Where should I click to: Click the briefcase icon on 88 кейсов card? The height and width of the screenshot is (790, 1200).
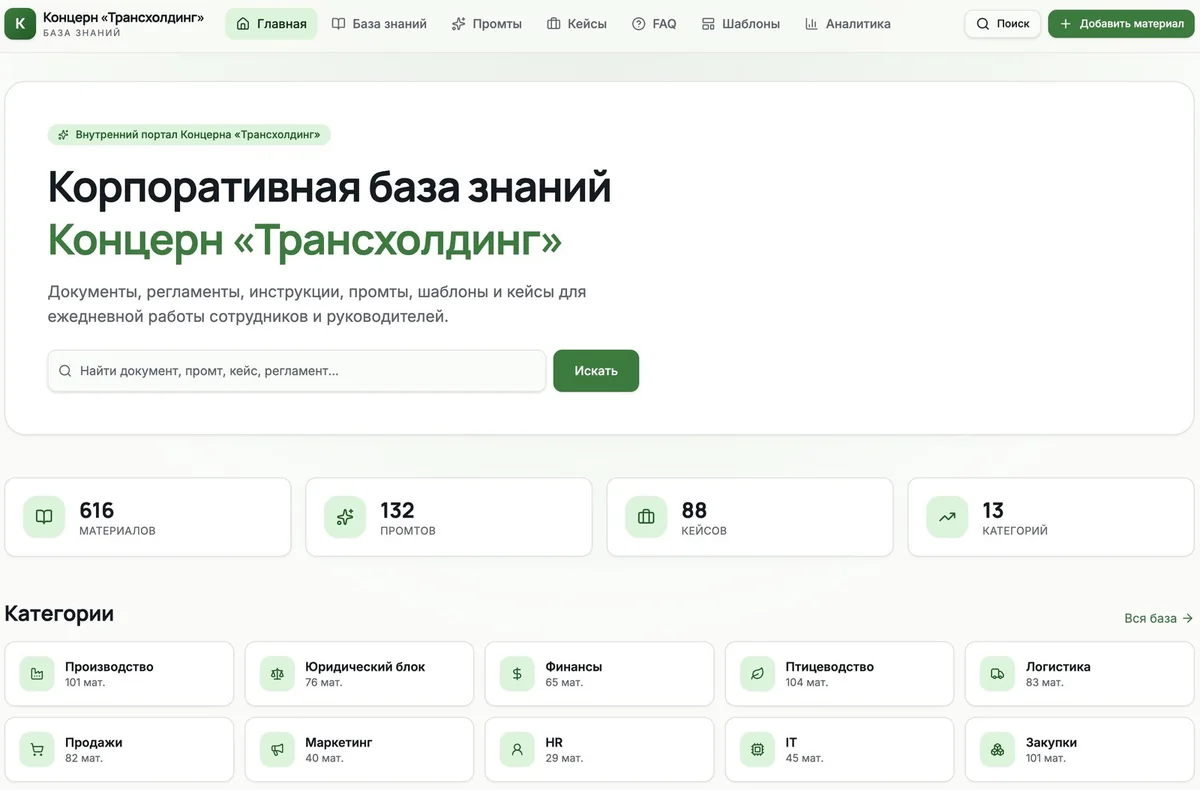pyautogui.click(x=646, y=517)
